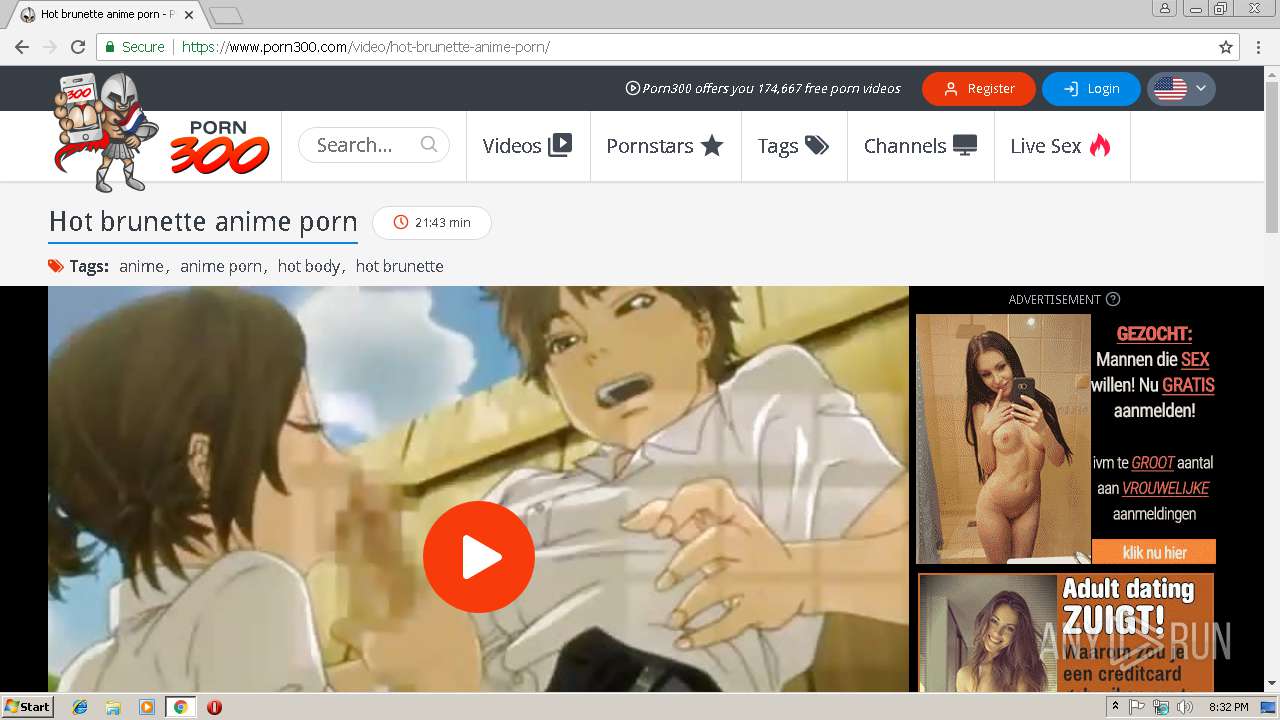
Task: Click the 8:32 PM taskbar clock
Action: 1228,707
